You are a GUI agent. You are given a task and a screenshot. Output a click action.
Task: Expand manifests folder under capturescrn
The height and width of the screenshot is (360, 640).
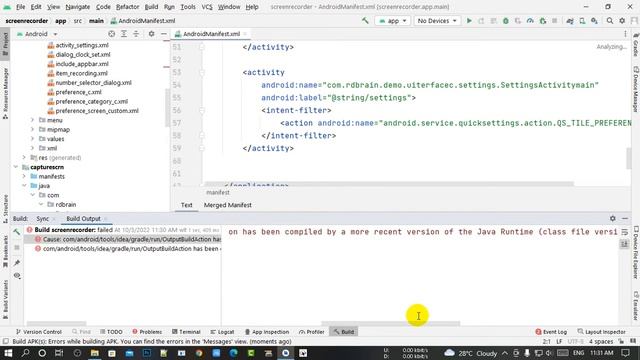[x=24, y=176]
